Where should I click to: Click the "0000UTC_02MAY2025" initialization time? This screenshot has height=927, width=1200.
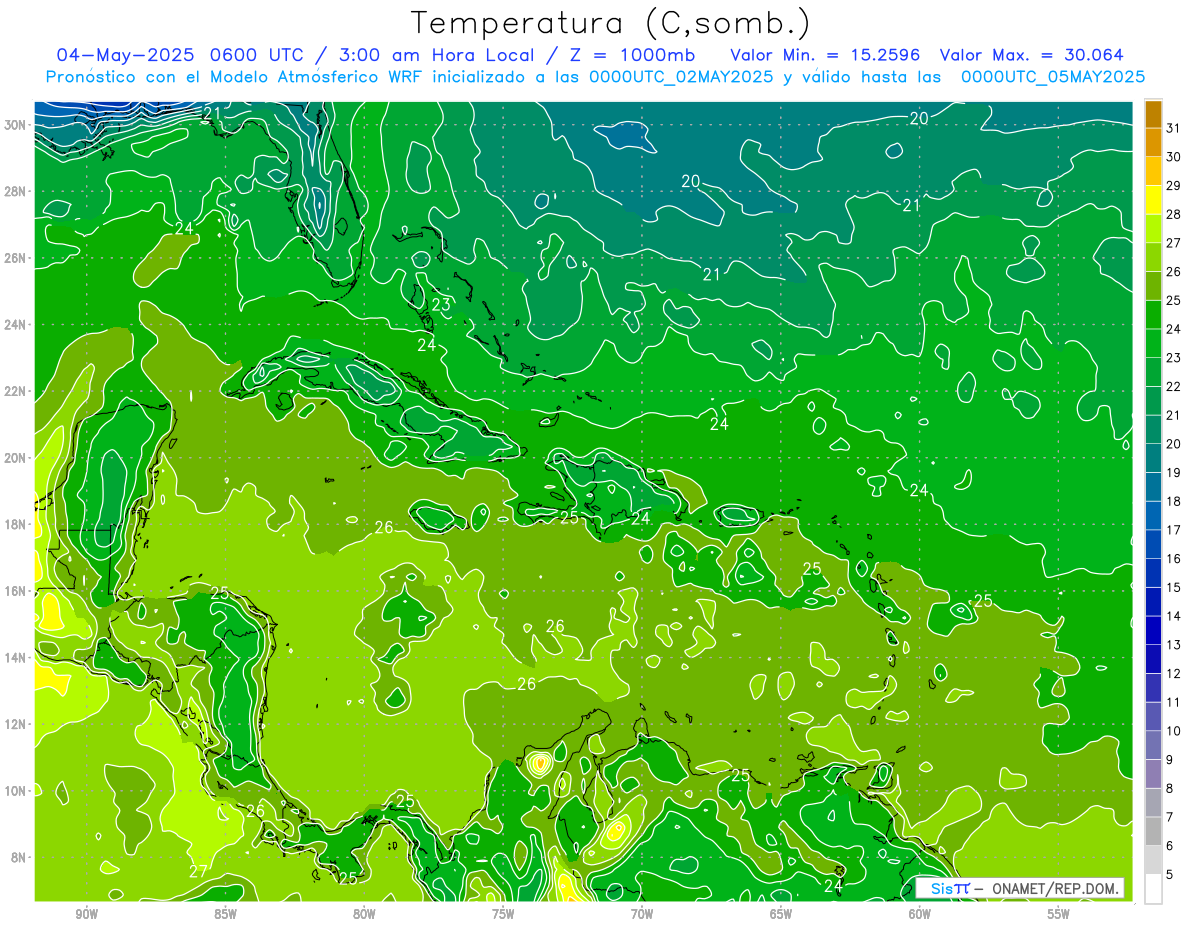[680, 76]
